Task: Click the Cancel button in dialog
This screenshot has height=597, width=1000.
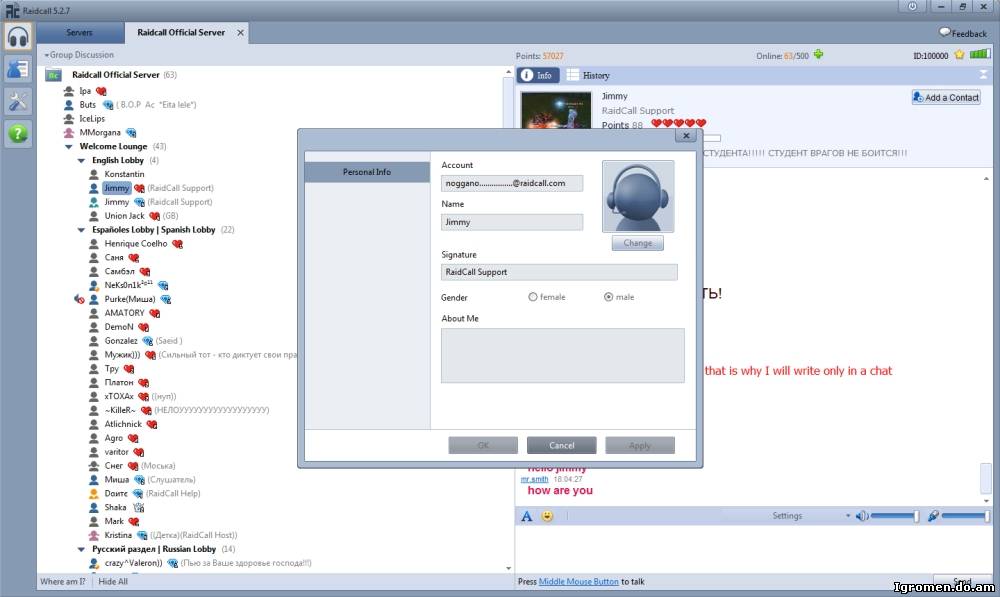Action: click(561, 445)
